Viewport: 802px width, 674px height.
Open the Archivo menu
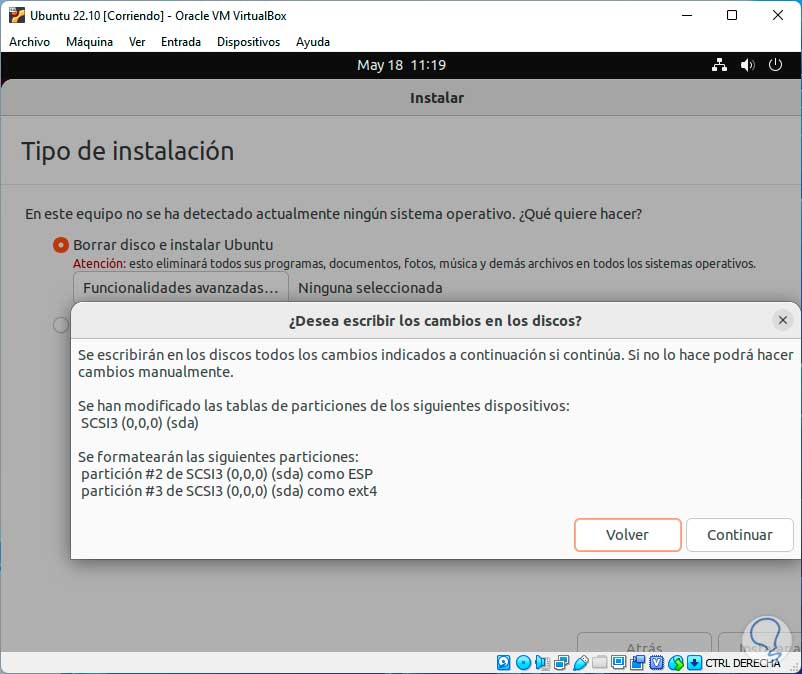(30, 42)
